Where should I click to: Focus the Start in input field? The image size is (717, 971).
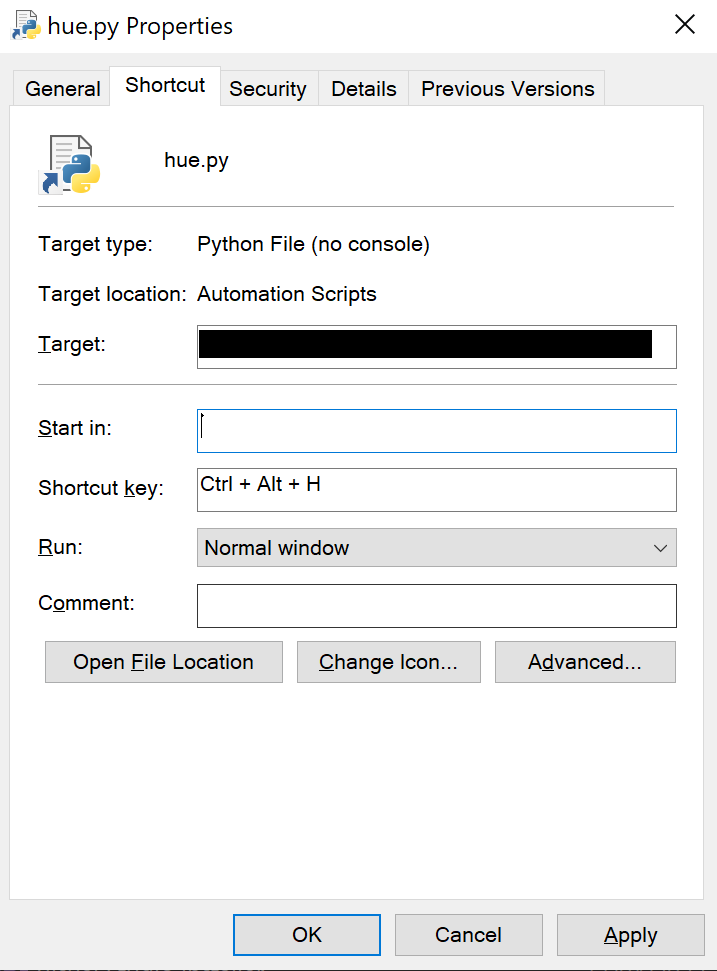[436, 430]
